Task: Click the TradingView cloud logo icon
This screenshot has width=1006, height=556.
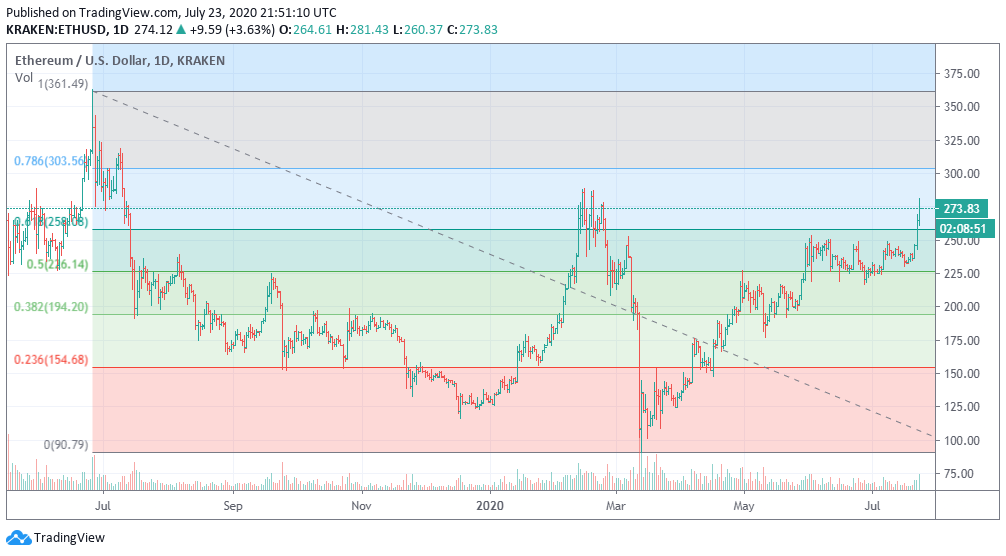Action: point(18,538)
